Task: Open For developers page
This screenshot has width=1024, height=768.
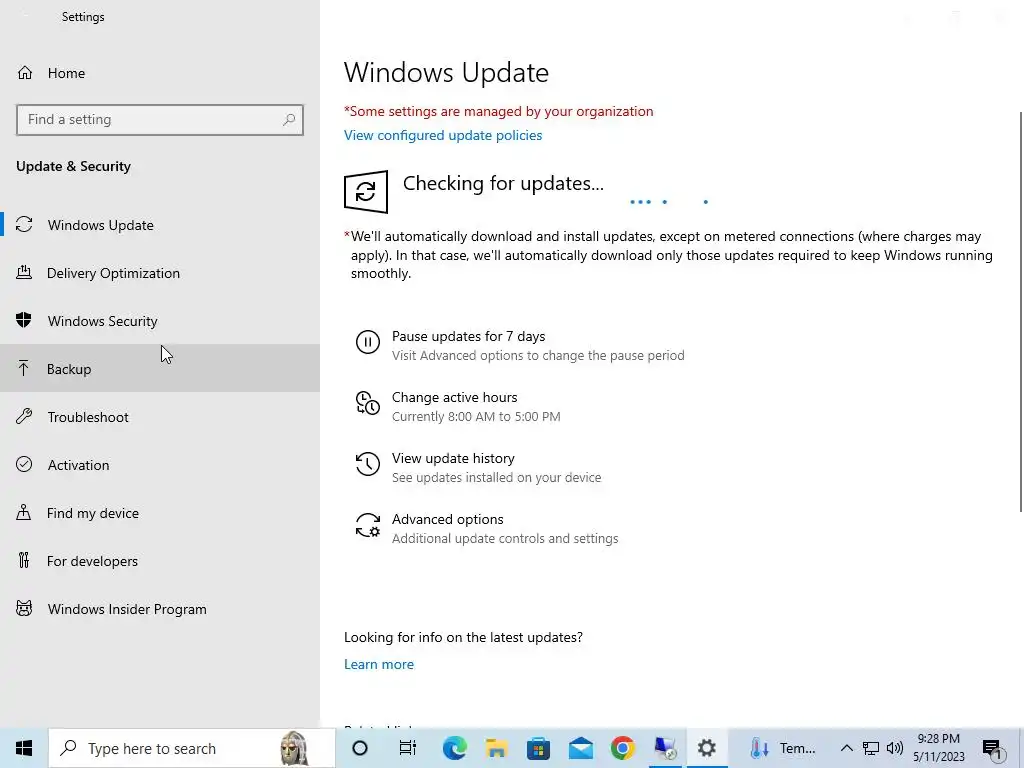Action: click(x=160, y=560)
